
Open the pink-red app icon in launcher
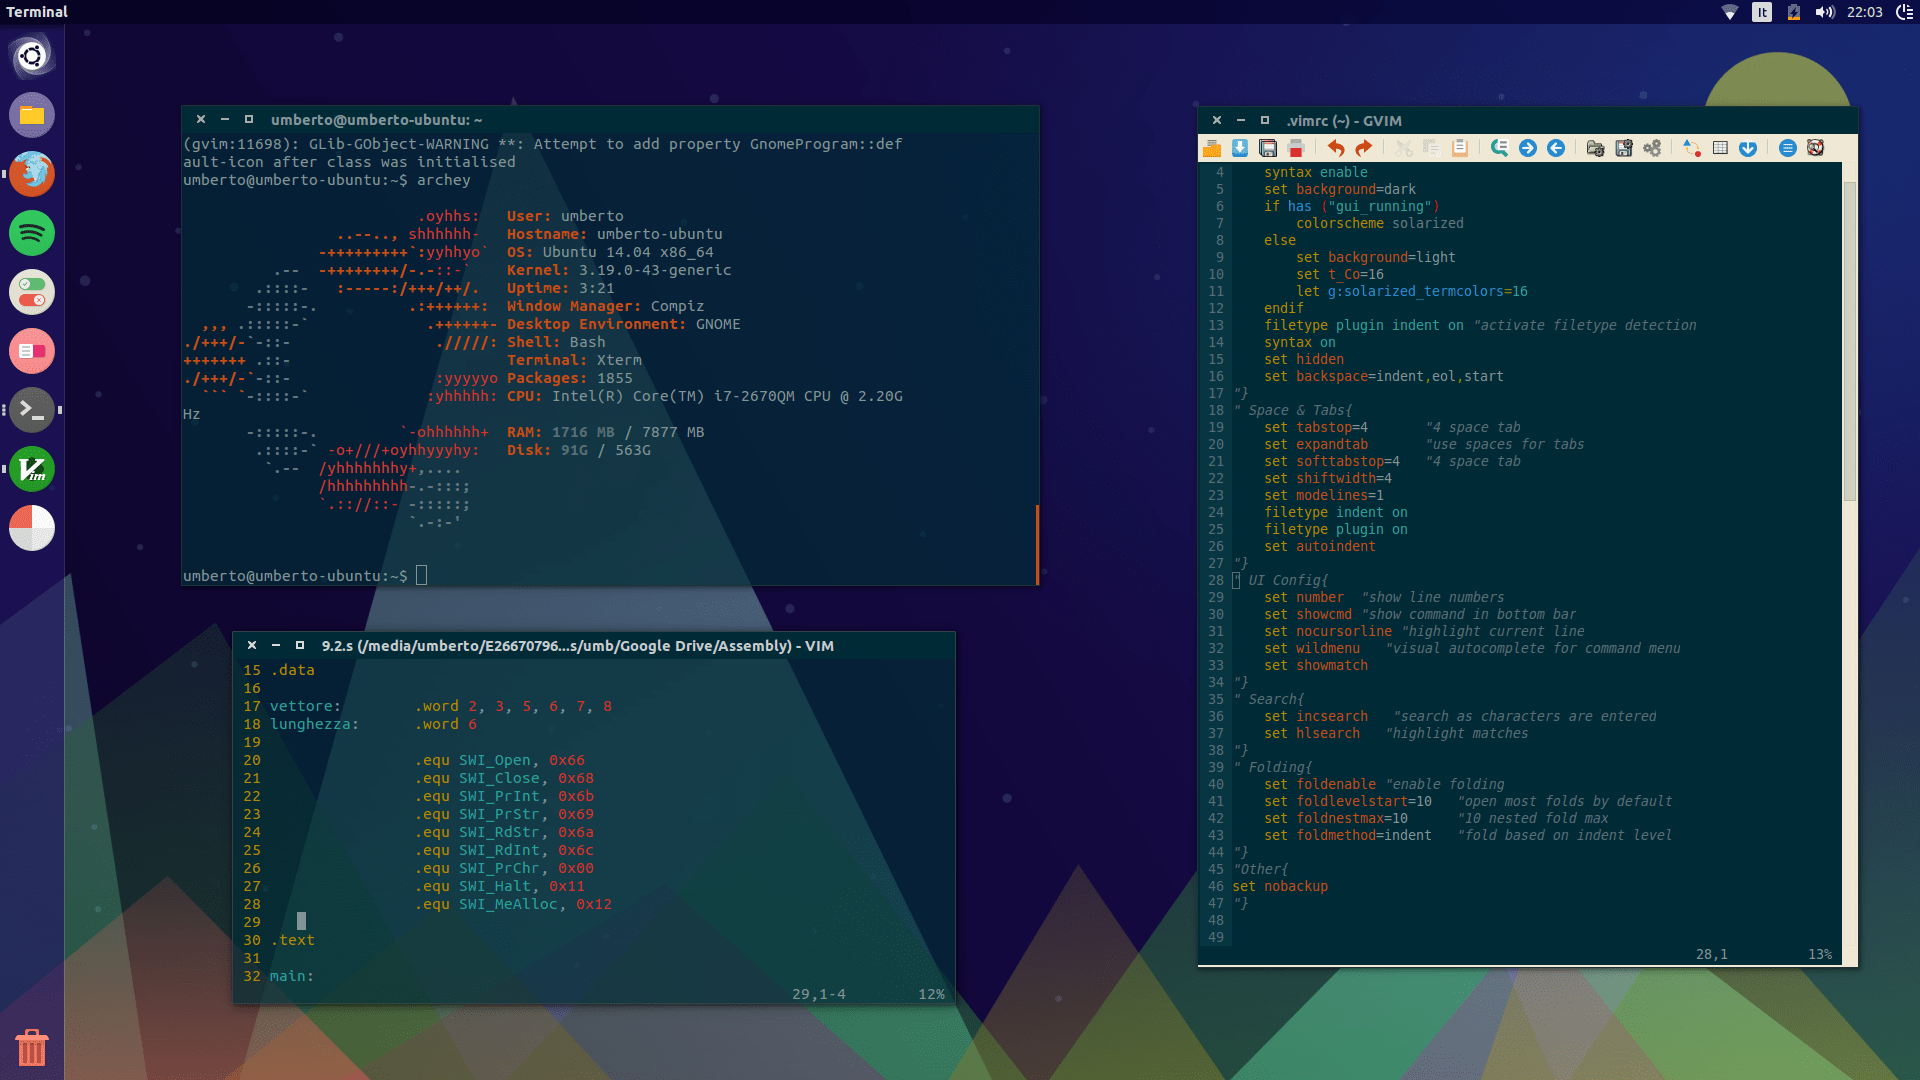pos(32,351)
